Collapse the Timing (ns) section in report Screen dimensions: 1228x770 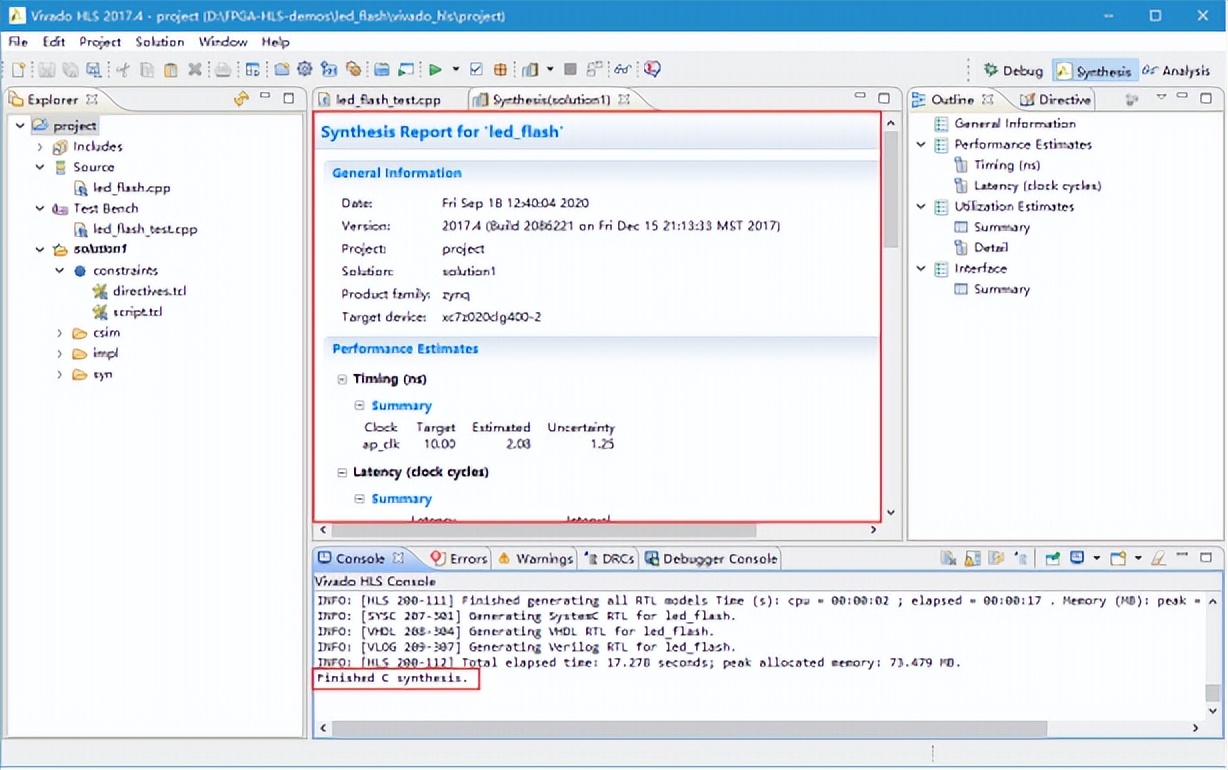click(x=342, y=380)
